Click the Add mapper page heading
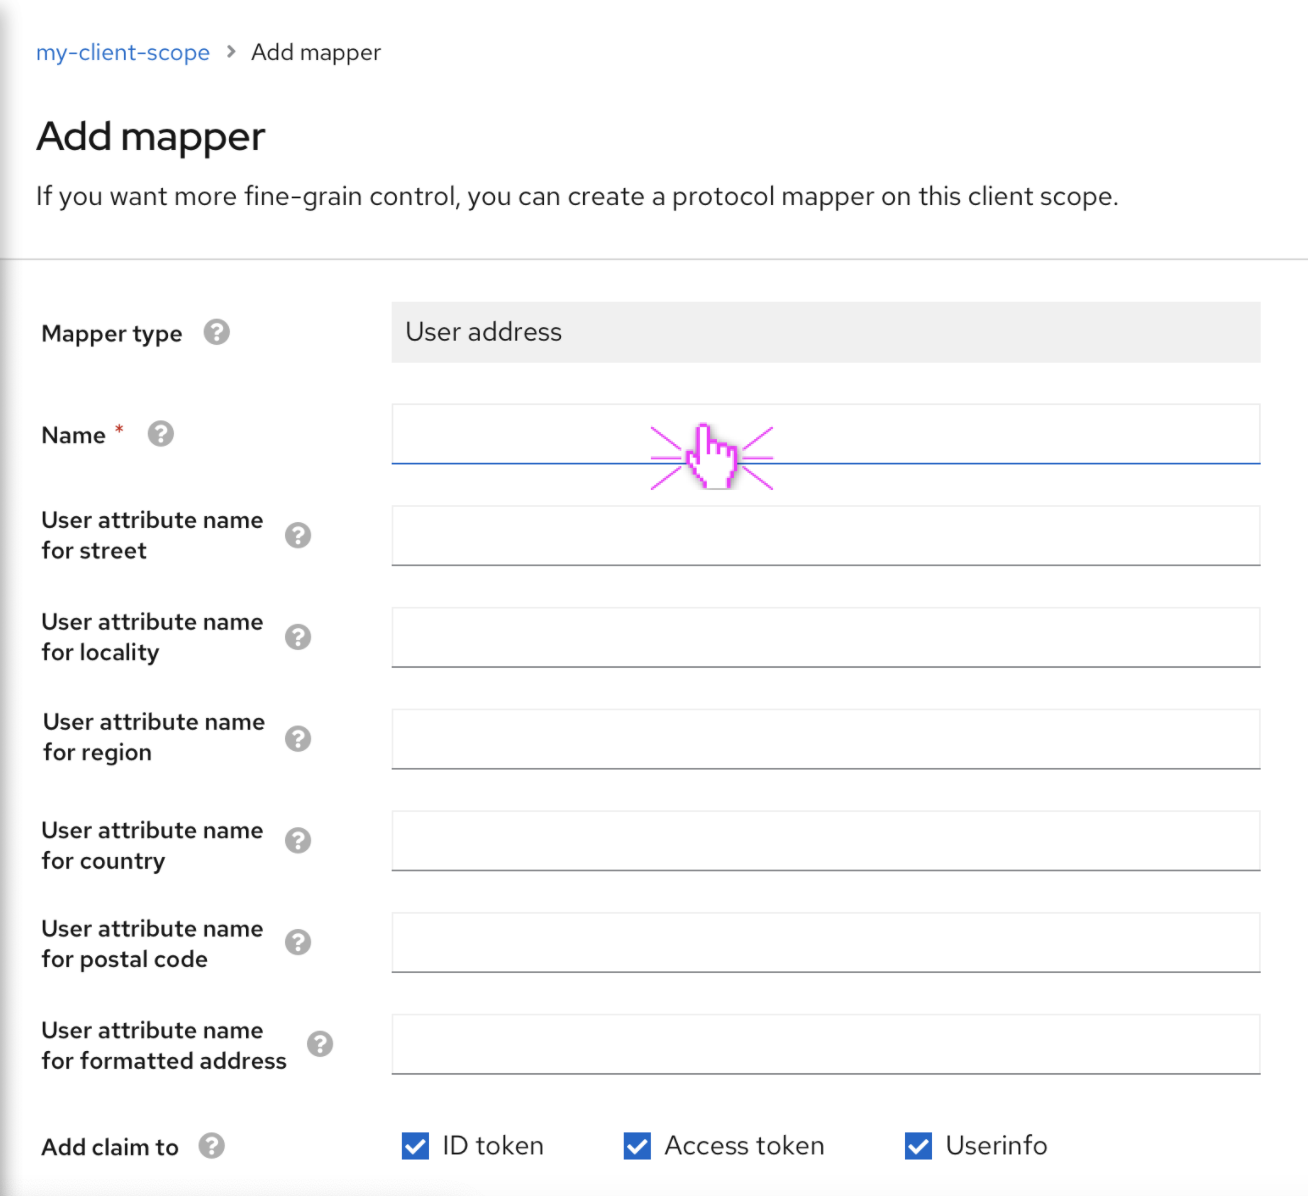This screenshot has width=1308, height=1196. pyautogui.click(x=151, y=137)
